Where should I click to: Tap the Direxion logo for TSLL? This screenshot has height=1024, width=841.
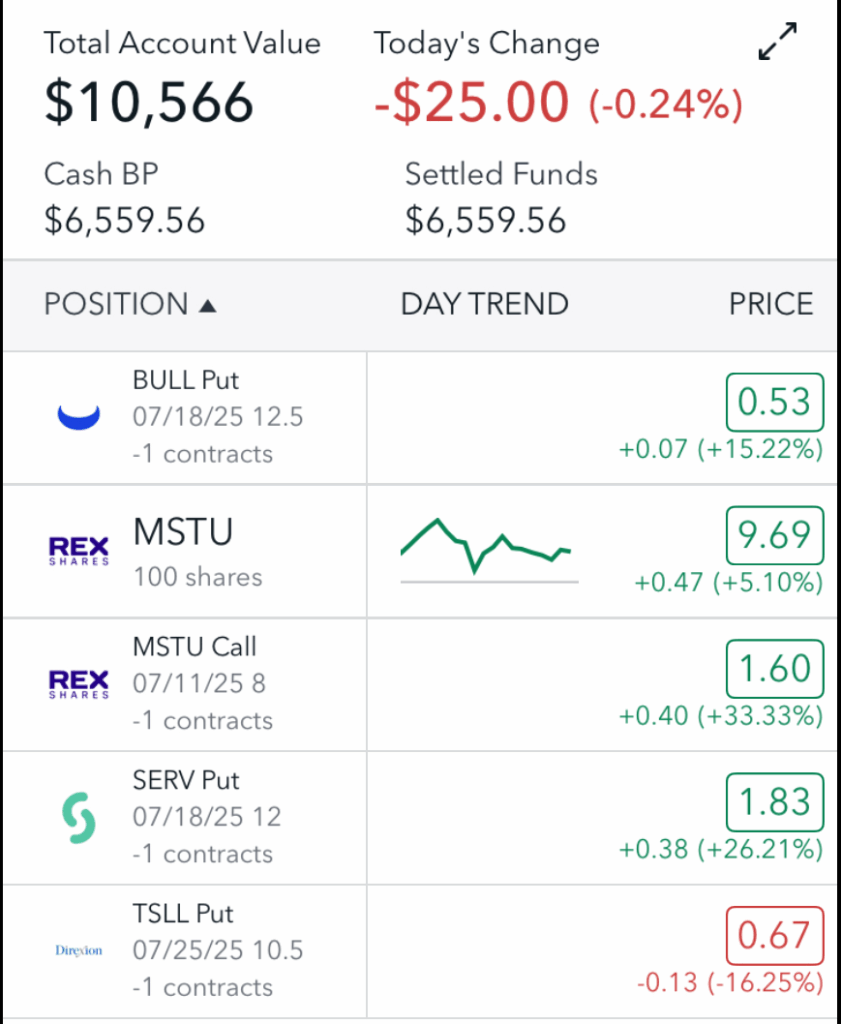(79, 951)
